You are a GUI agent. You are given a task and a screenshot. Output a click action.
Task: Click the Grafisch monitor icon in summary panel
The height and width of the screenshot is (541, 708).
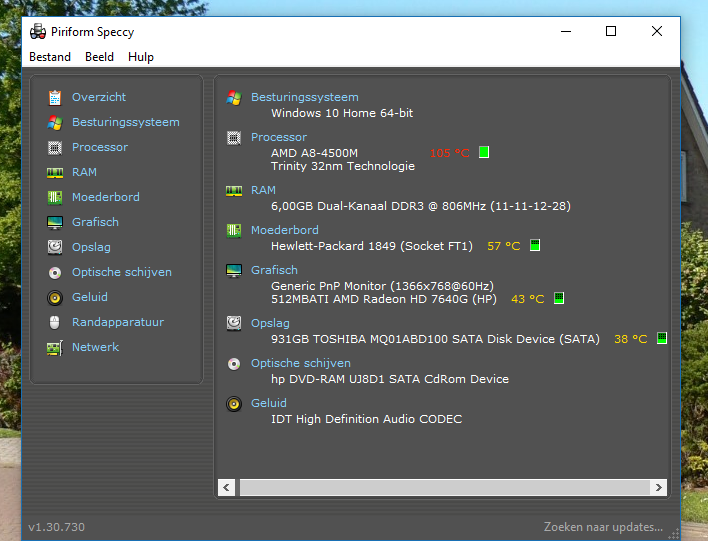[234, 270]
